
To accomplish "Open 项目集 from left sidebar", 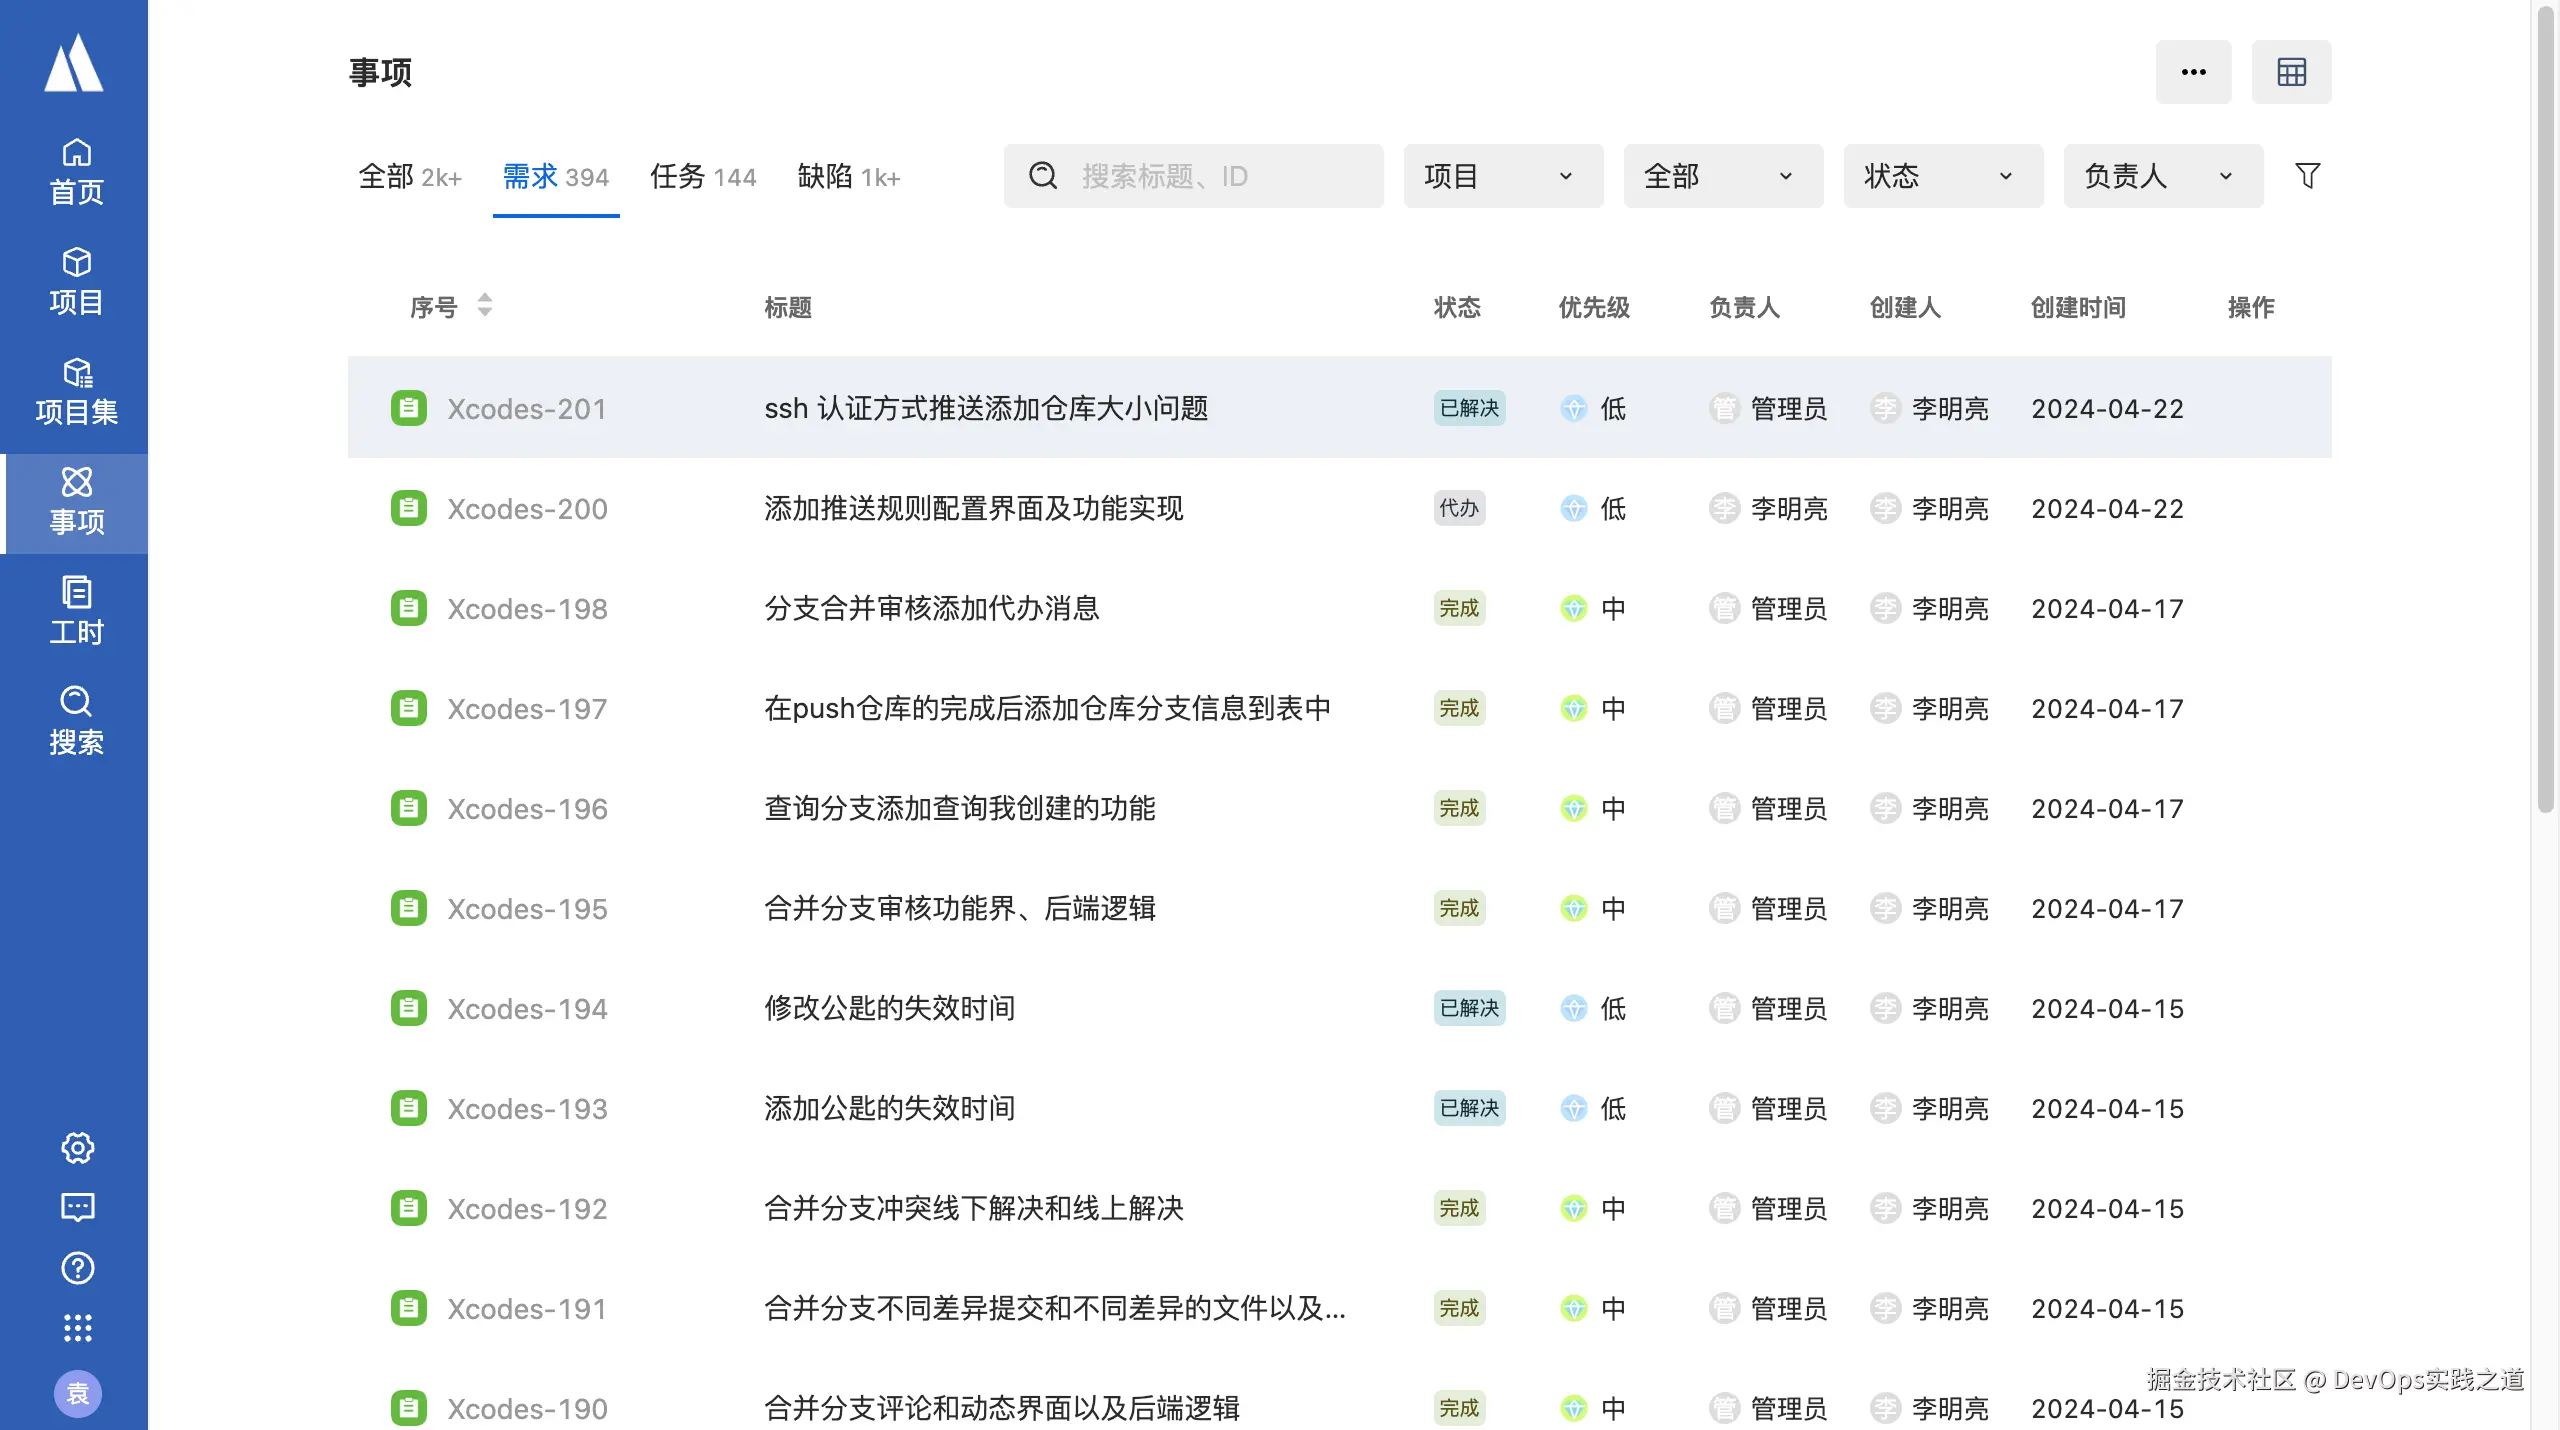I will [76, 391].
